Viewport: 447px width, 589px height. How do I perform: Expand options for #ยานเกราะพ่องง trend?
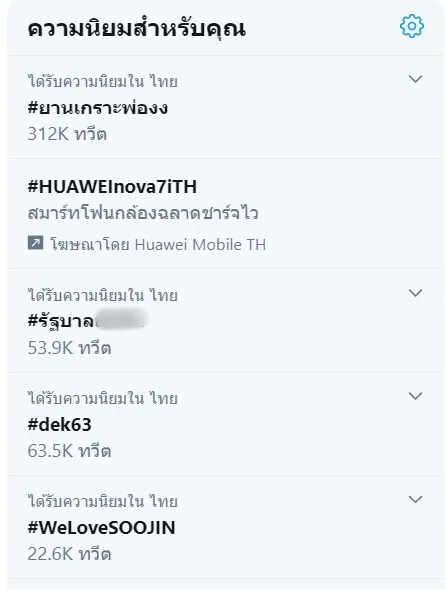(415, 79)
